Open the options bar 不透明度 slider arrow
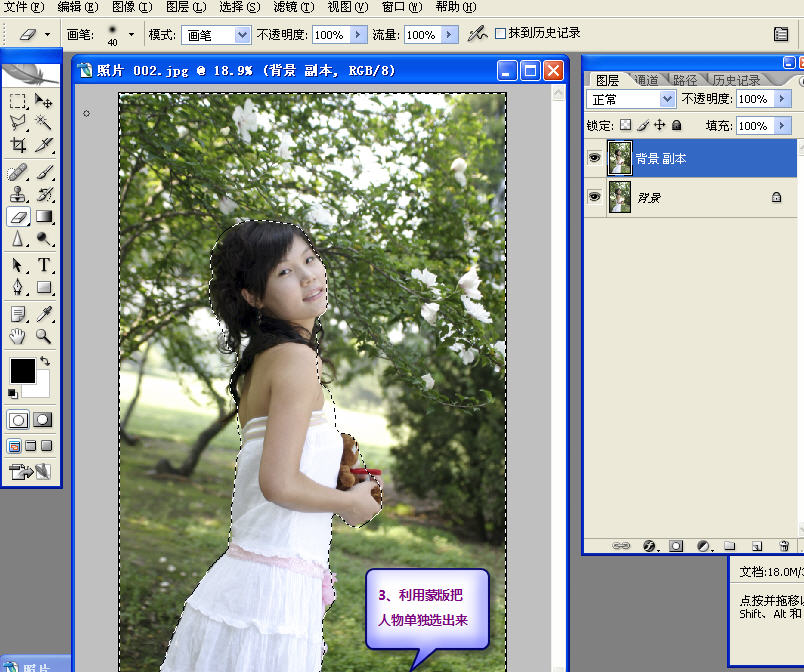This screenshot has height=672, width=804. click(358, 34)
